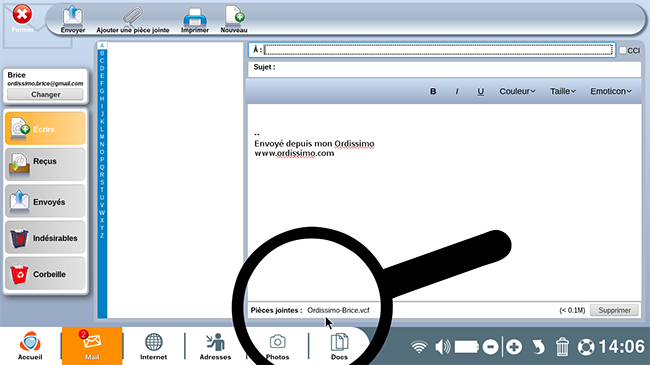Click the Wi-Fi status icon
This screenshot has width=650, height=365.
[x=419, y=347]
